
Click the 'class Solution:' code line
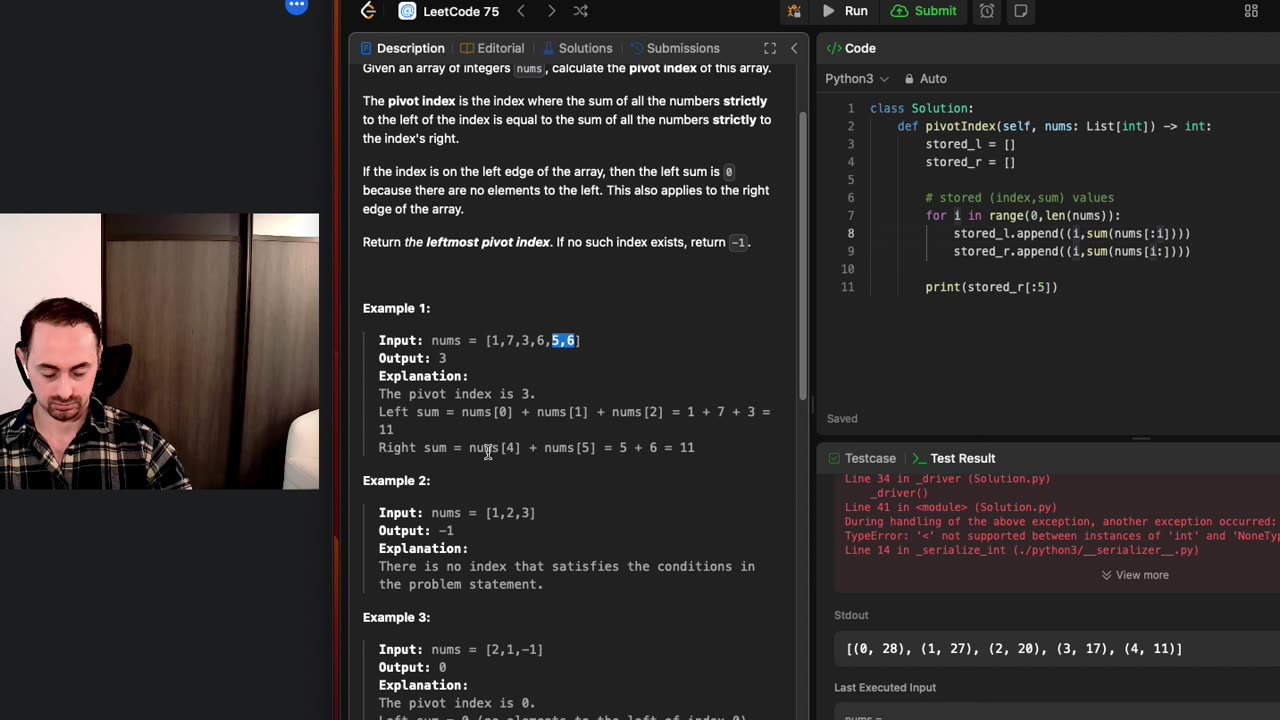[922, 108]
